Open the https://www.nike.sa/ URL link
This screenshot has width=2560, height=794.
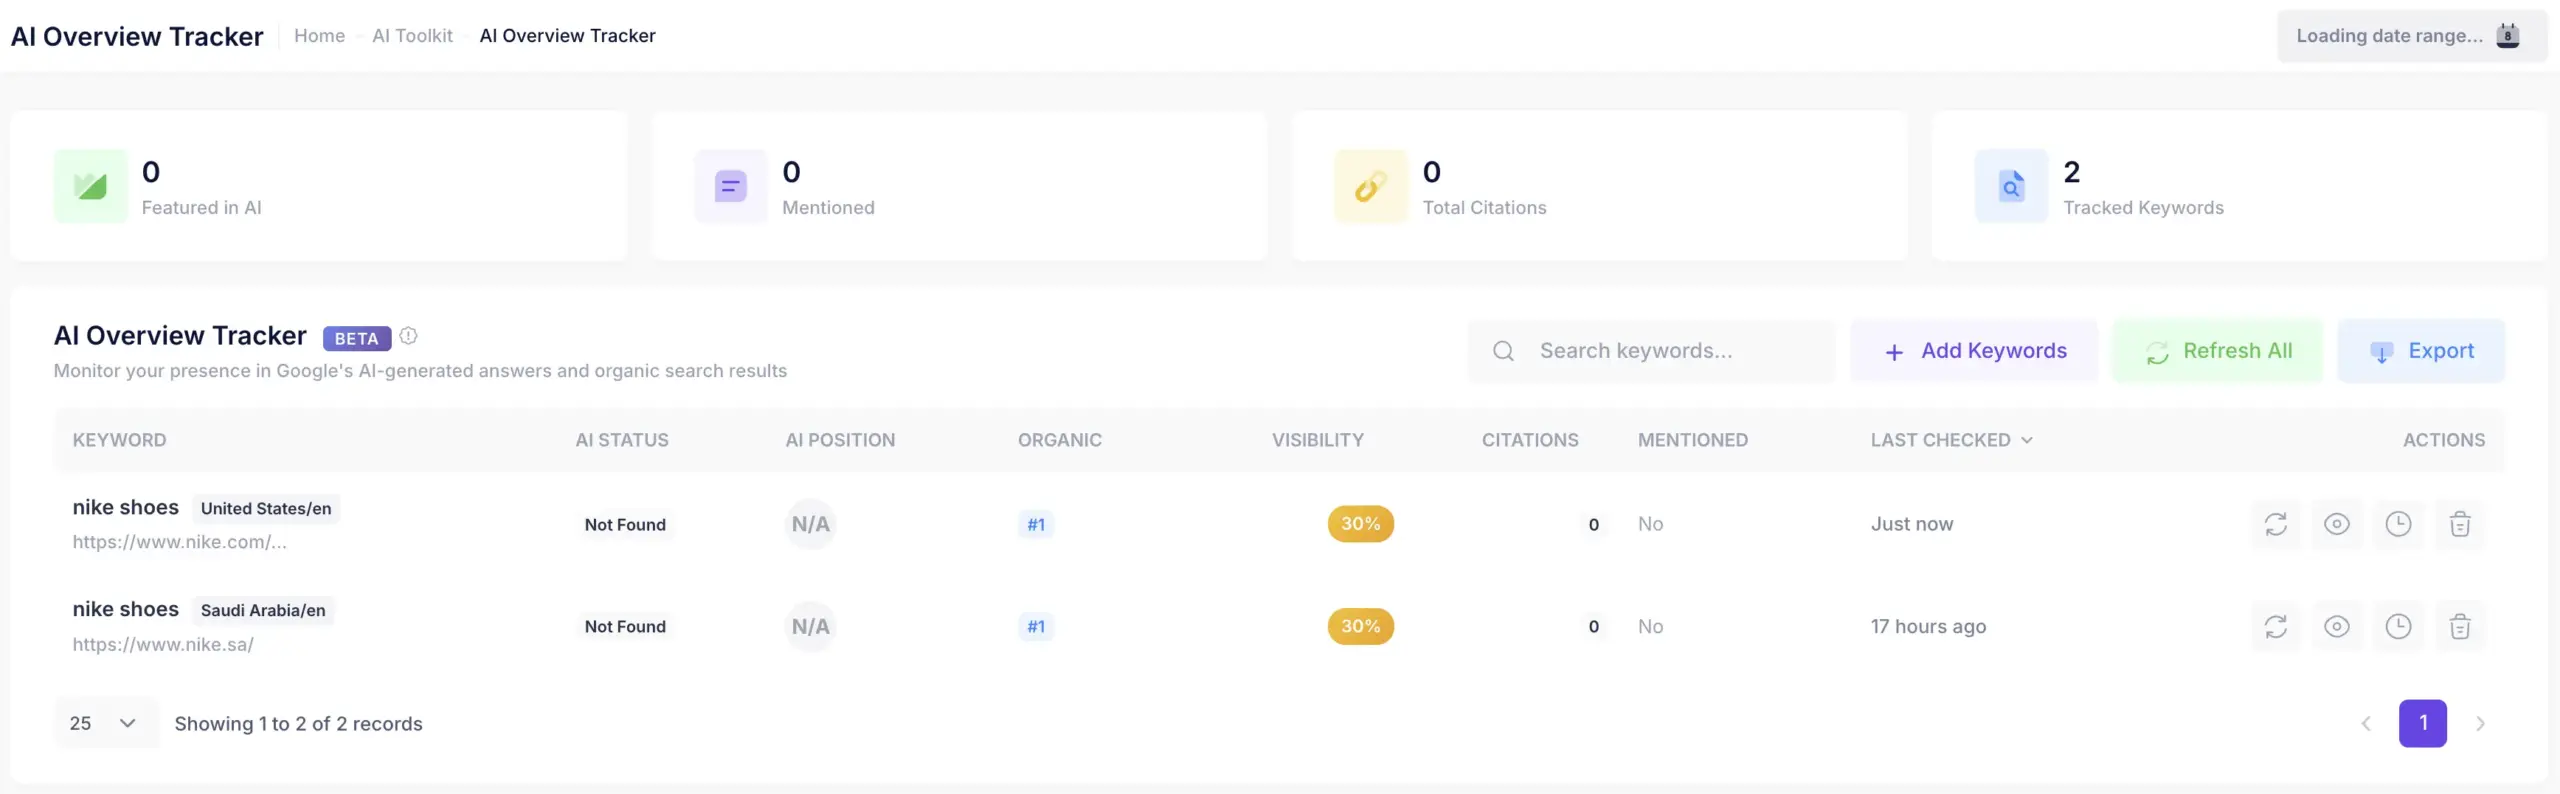tap(163, 645)
